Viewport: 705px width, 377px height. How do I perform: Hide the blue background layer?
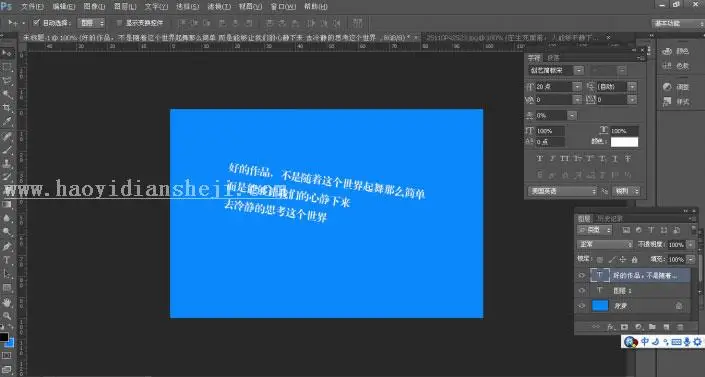pyautogui.click(x=582, y=306)
